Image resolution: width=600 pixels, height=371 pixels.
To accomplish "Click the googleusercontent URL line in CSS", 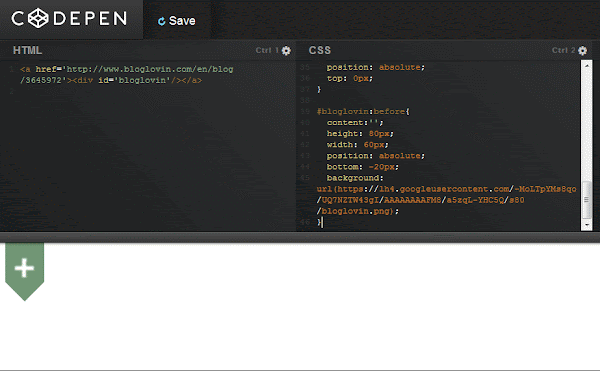I will click(446, 189).
